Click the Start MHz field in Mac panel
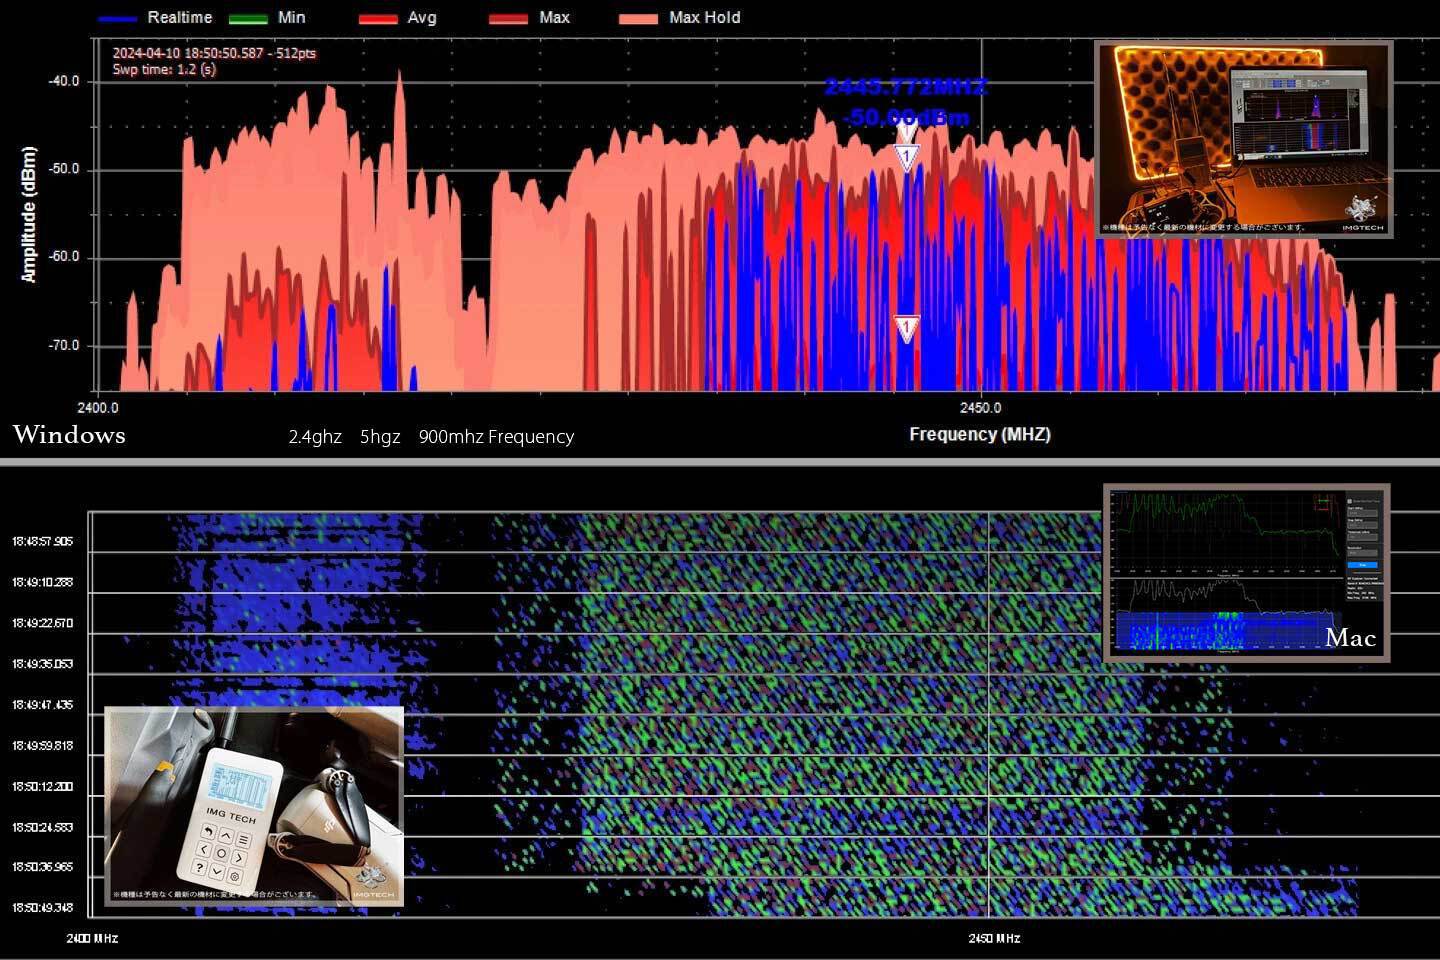 [x=1362, y=512]
